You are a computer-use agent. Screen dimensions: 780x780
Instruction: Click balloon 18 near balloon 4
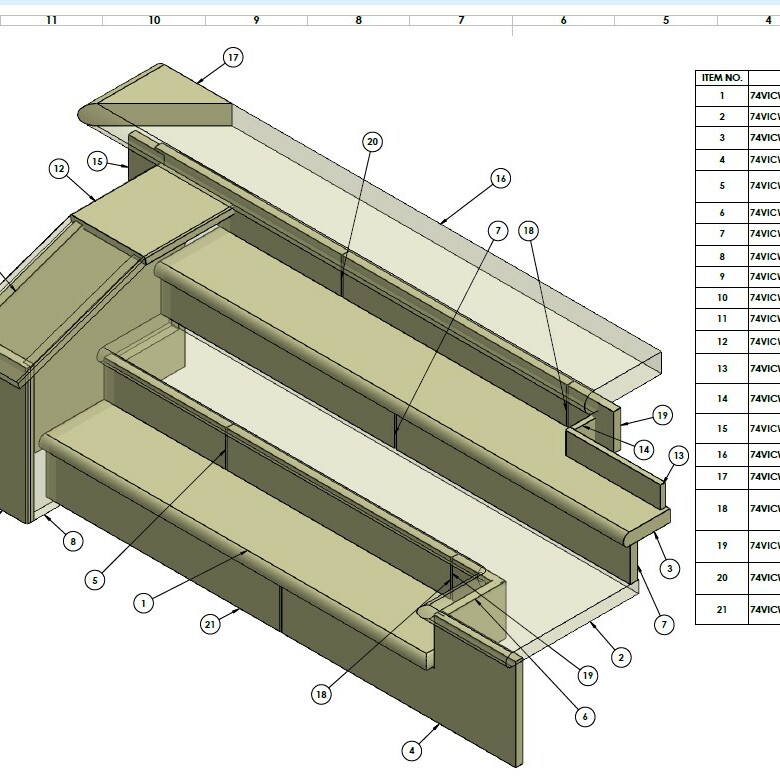pyautogui.click(x=321, y=694)
